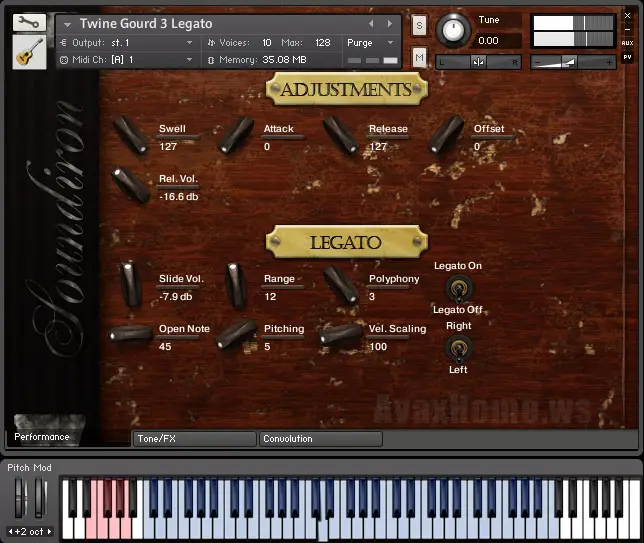Click the Offset knob
Screen dimensions: 644x543
coord(446,135)
